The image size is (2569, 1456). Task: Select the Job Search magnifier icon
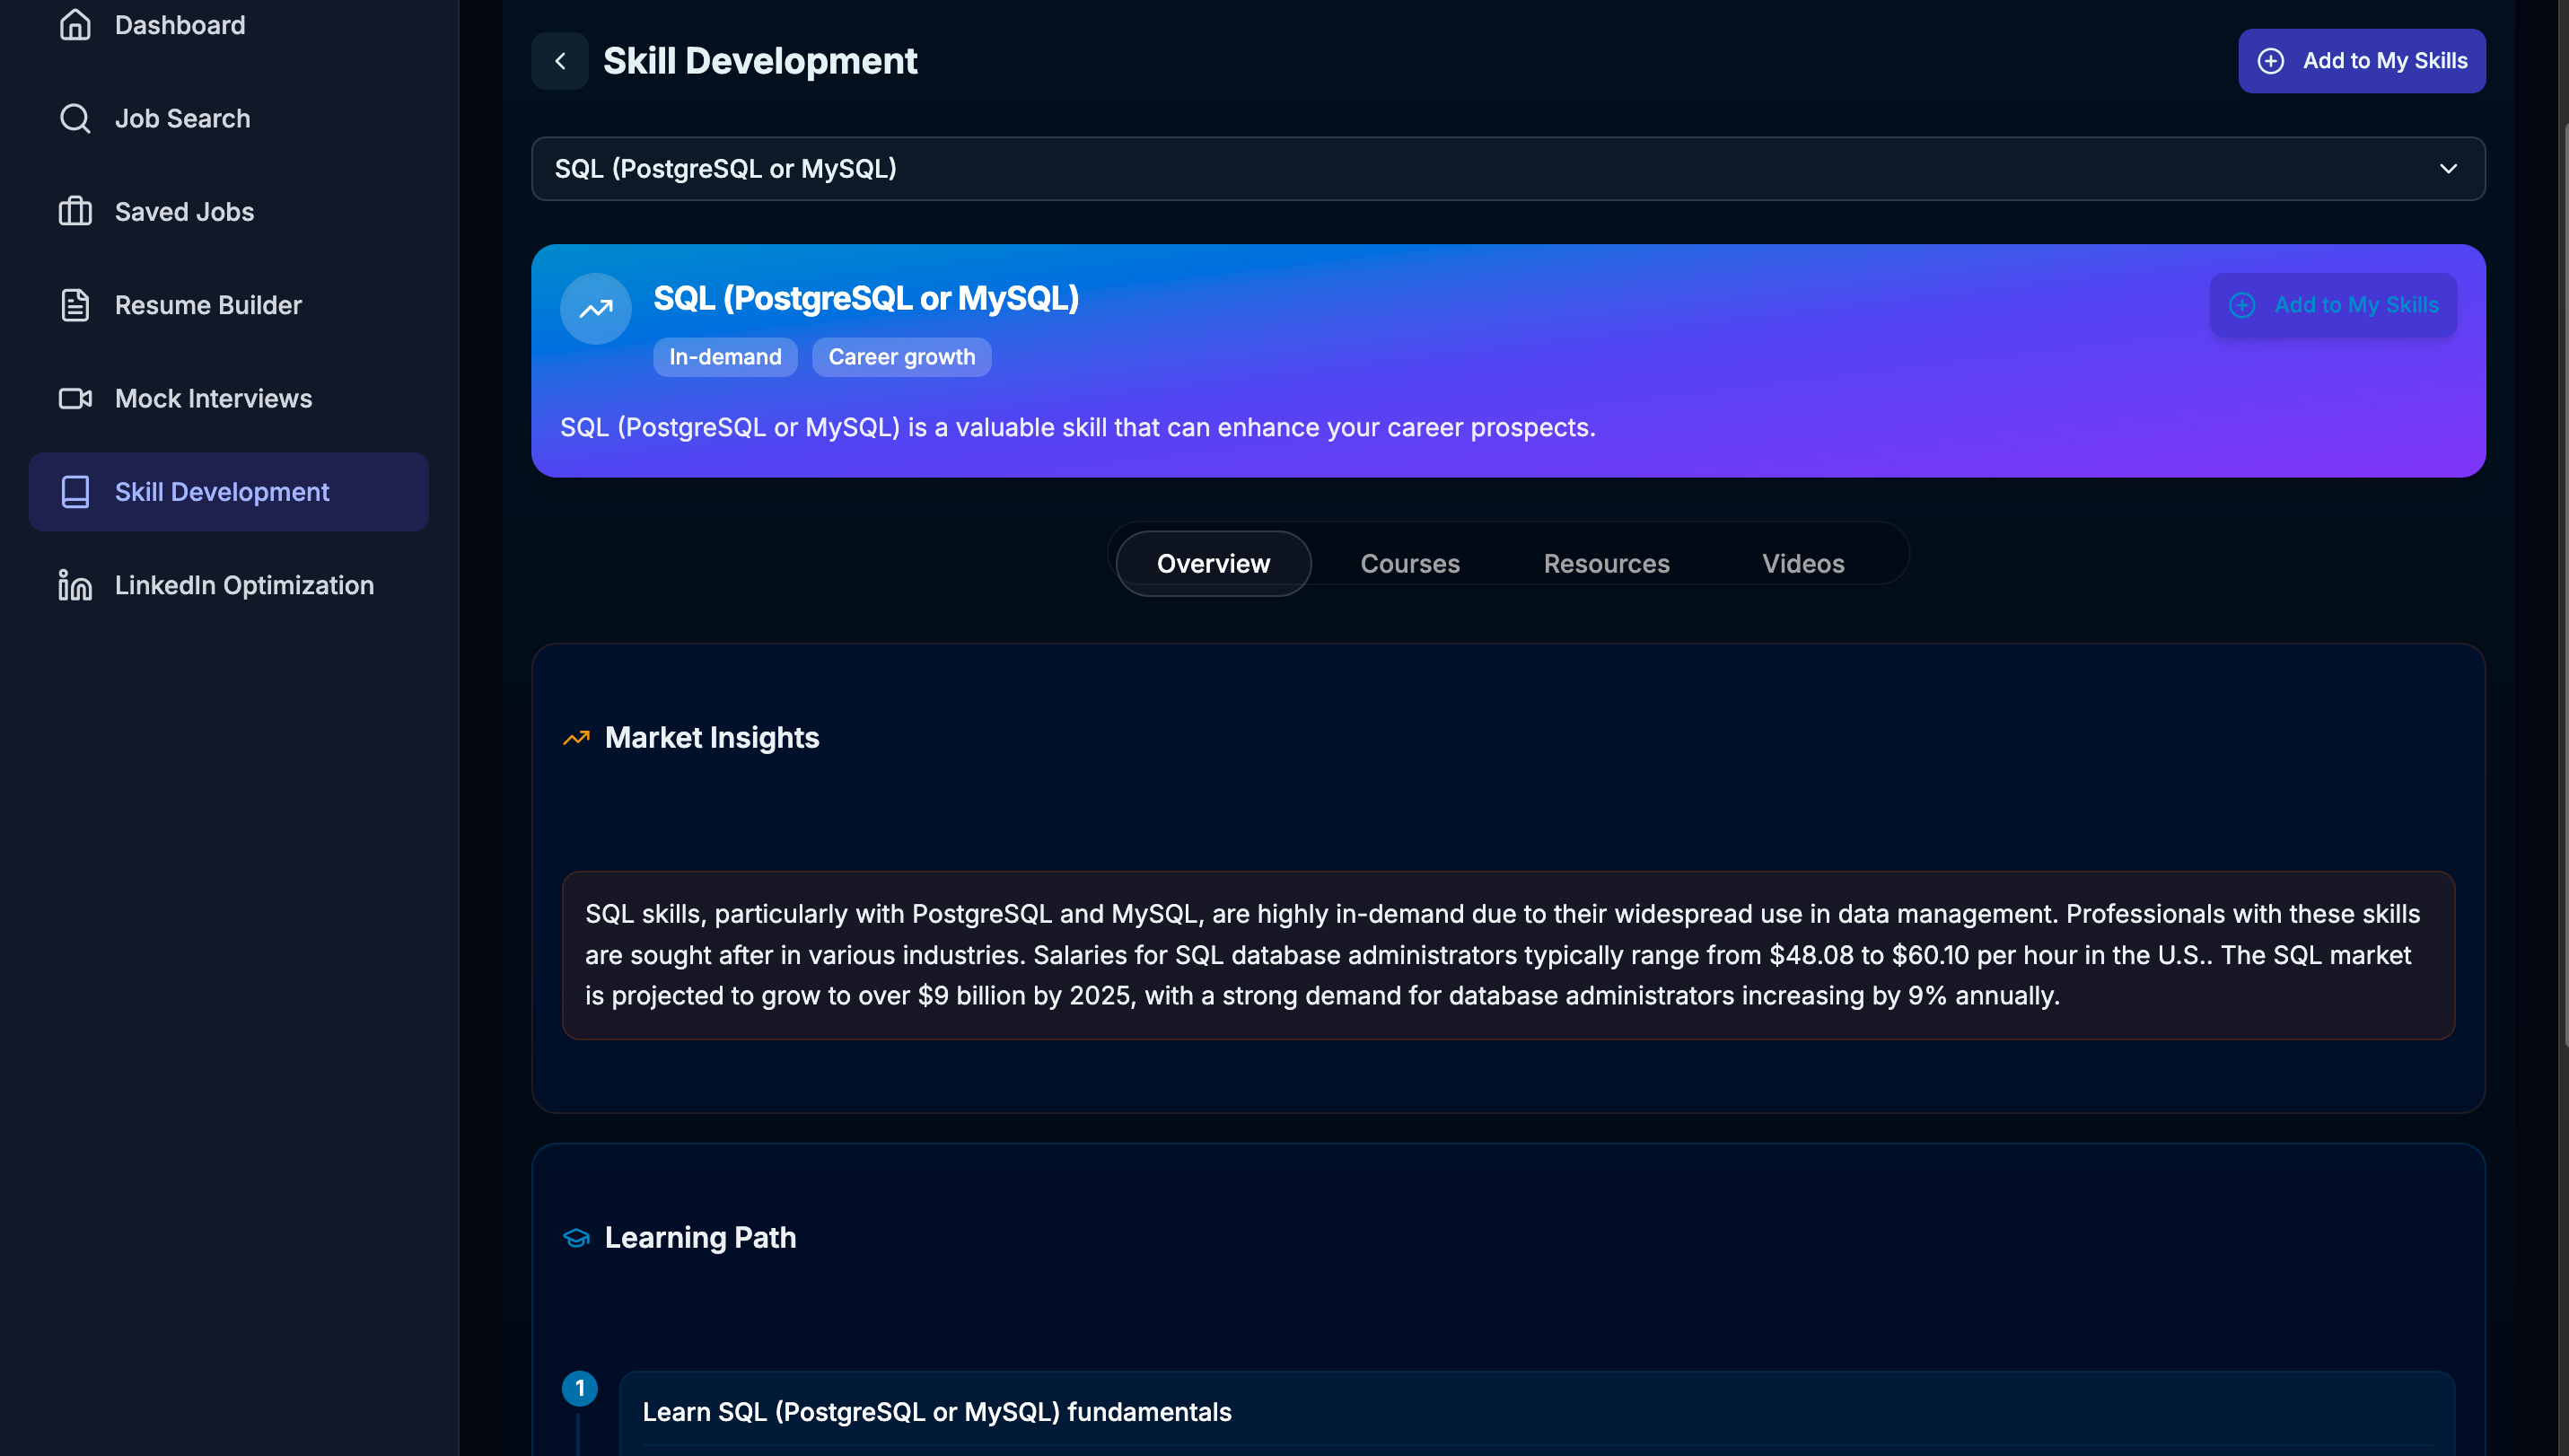[75, 118]
